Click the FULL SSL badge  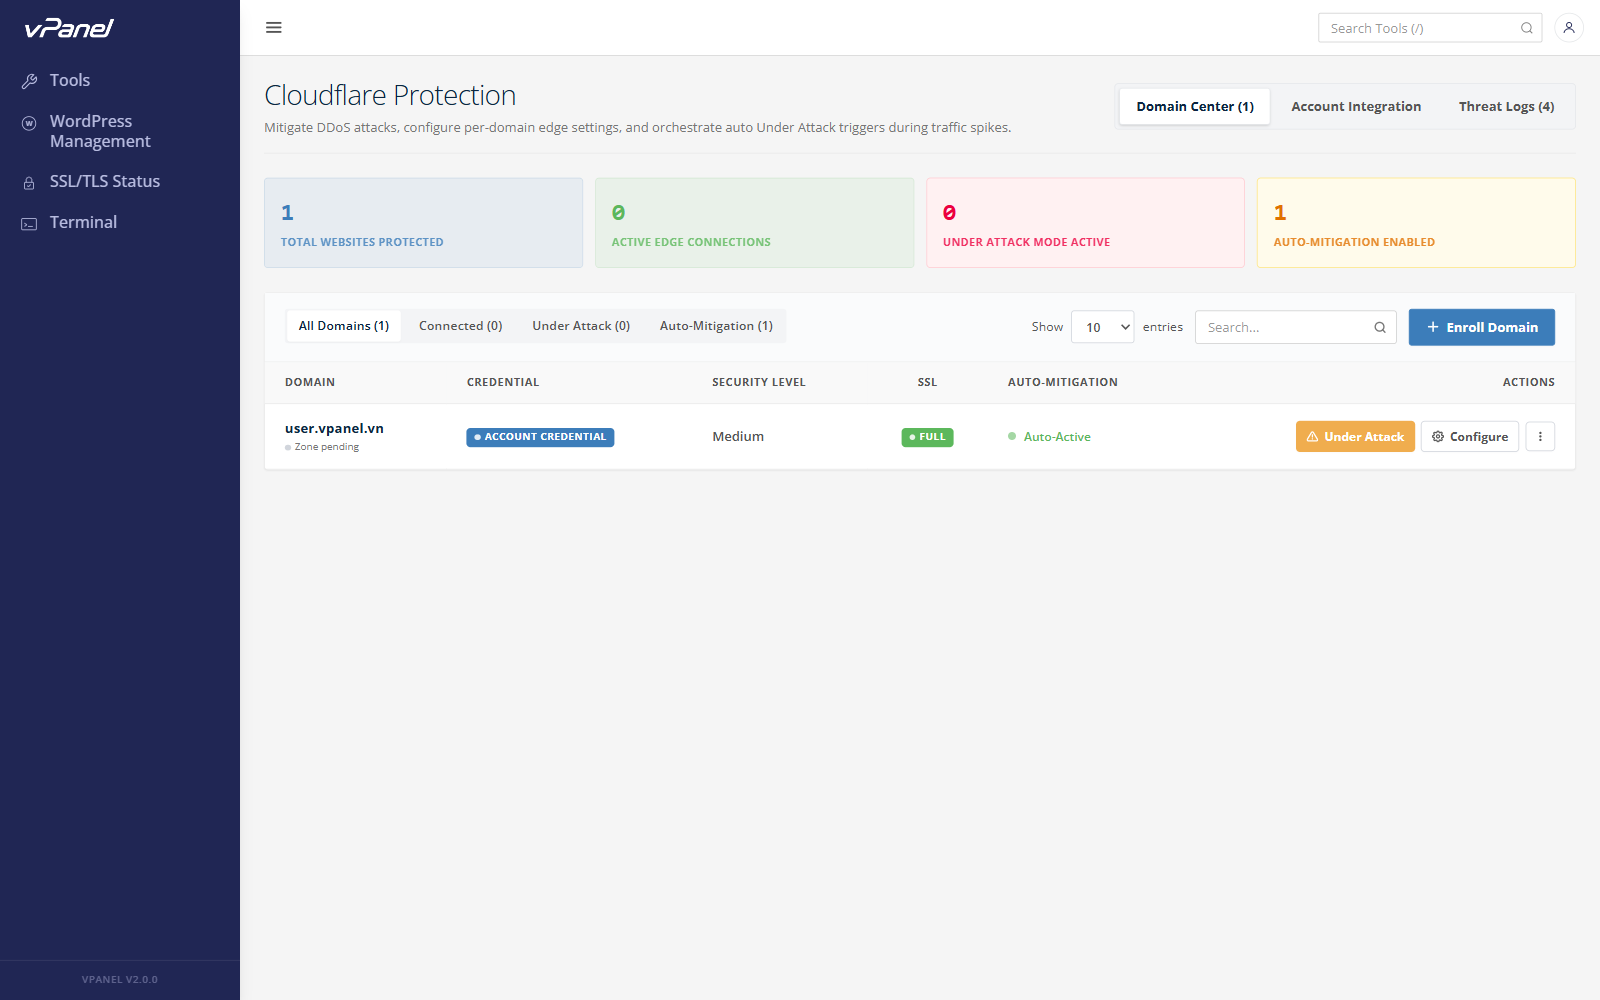point(927,437)
